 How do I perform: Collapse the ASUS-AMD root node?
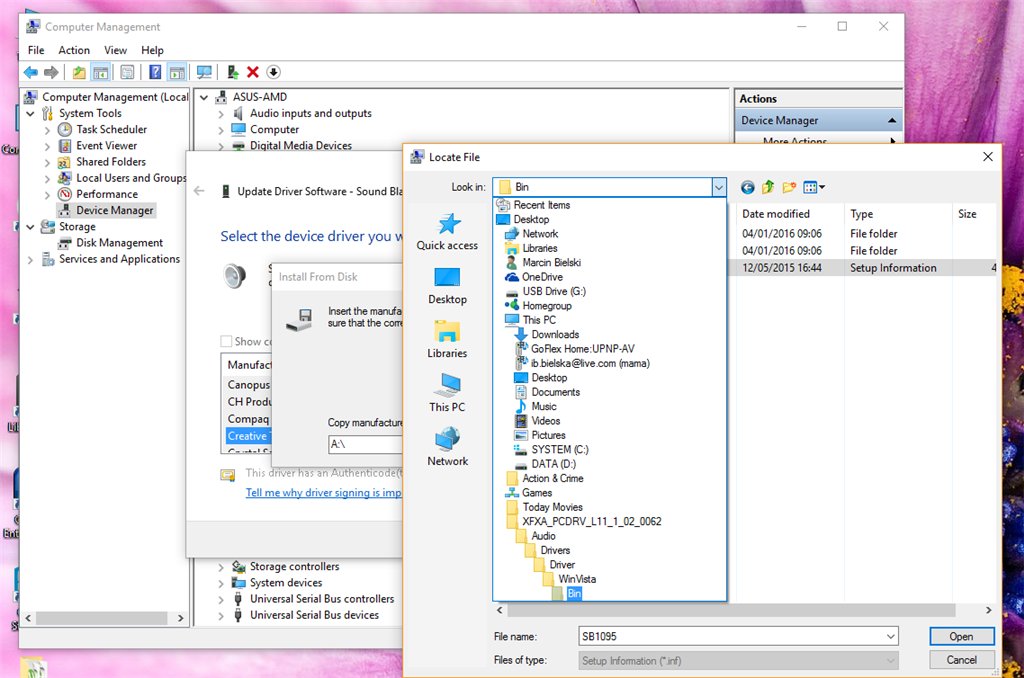click(204, 98)
